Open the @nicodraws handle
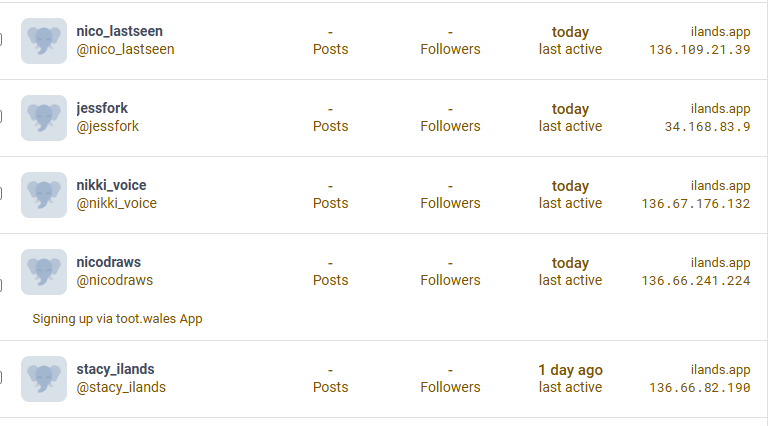 (x=114, y=280)
